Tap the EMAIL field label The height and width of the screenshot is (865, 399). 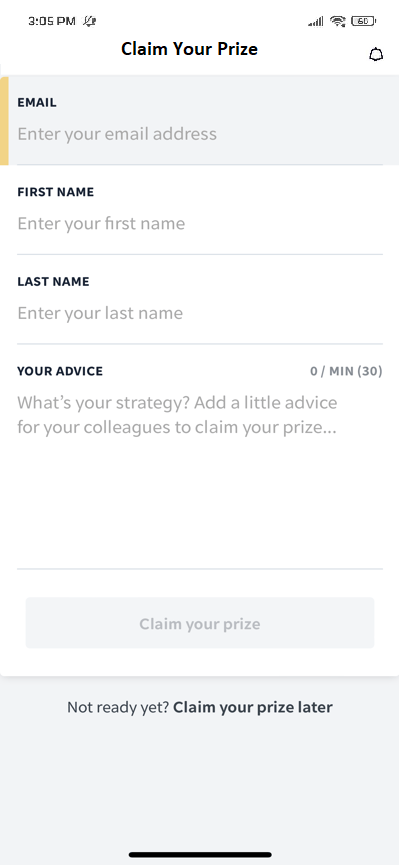click(37, 103)
